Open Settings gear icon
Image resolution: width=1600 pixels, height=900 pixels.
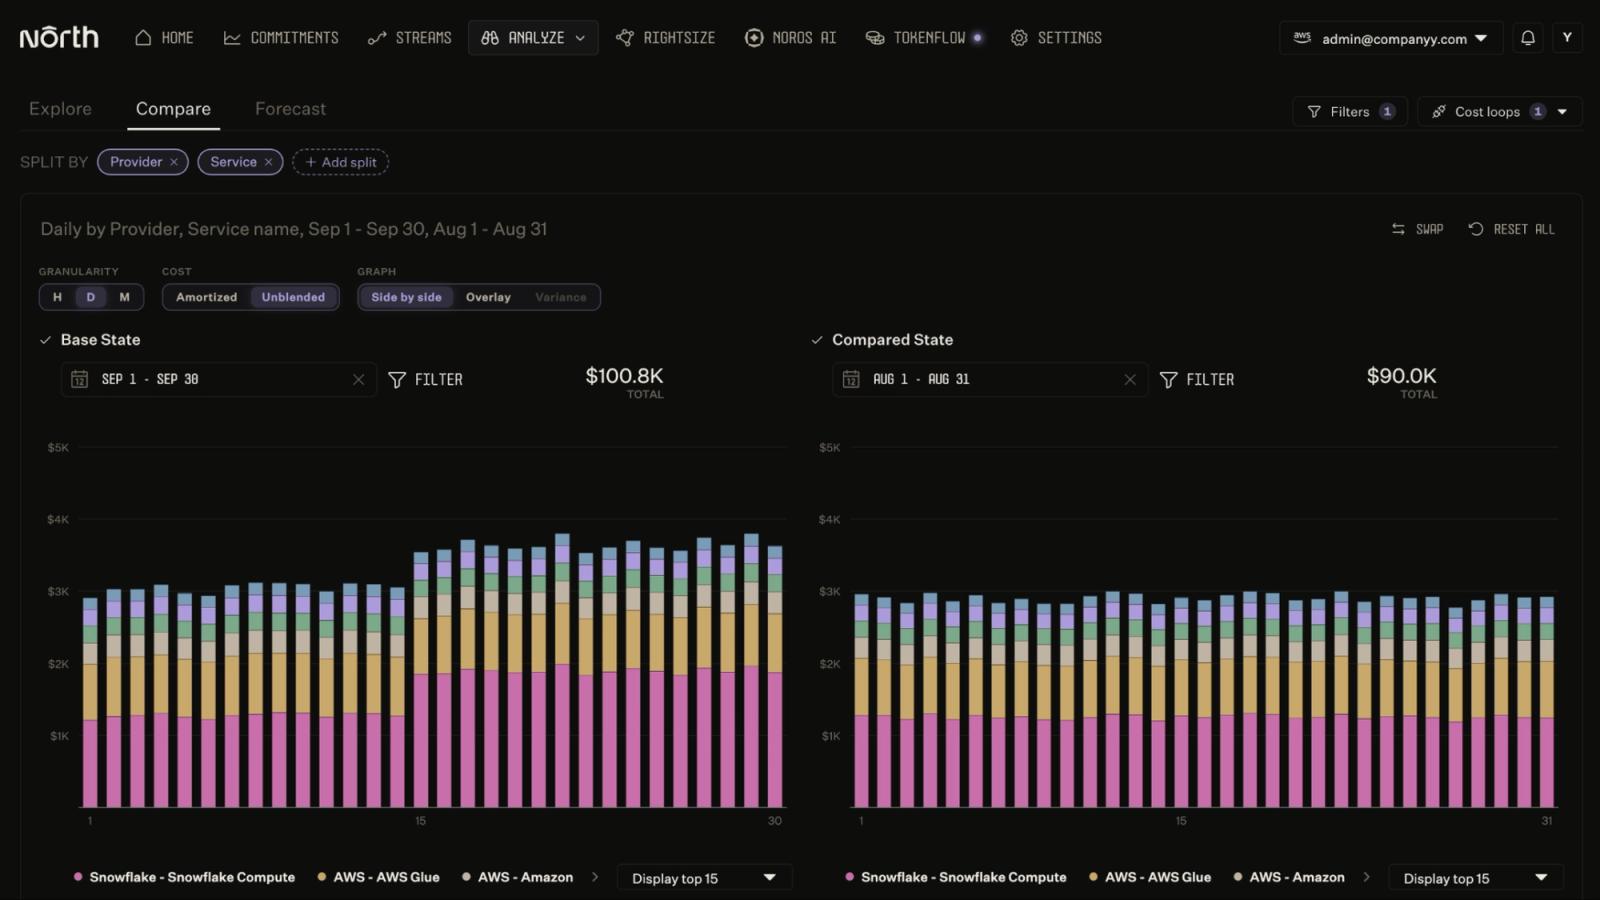pos(1019,38)
